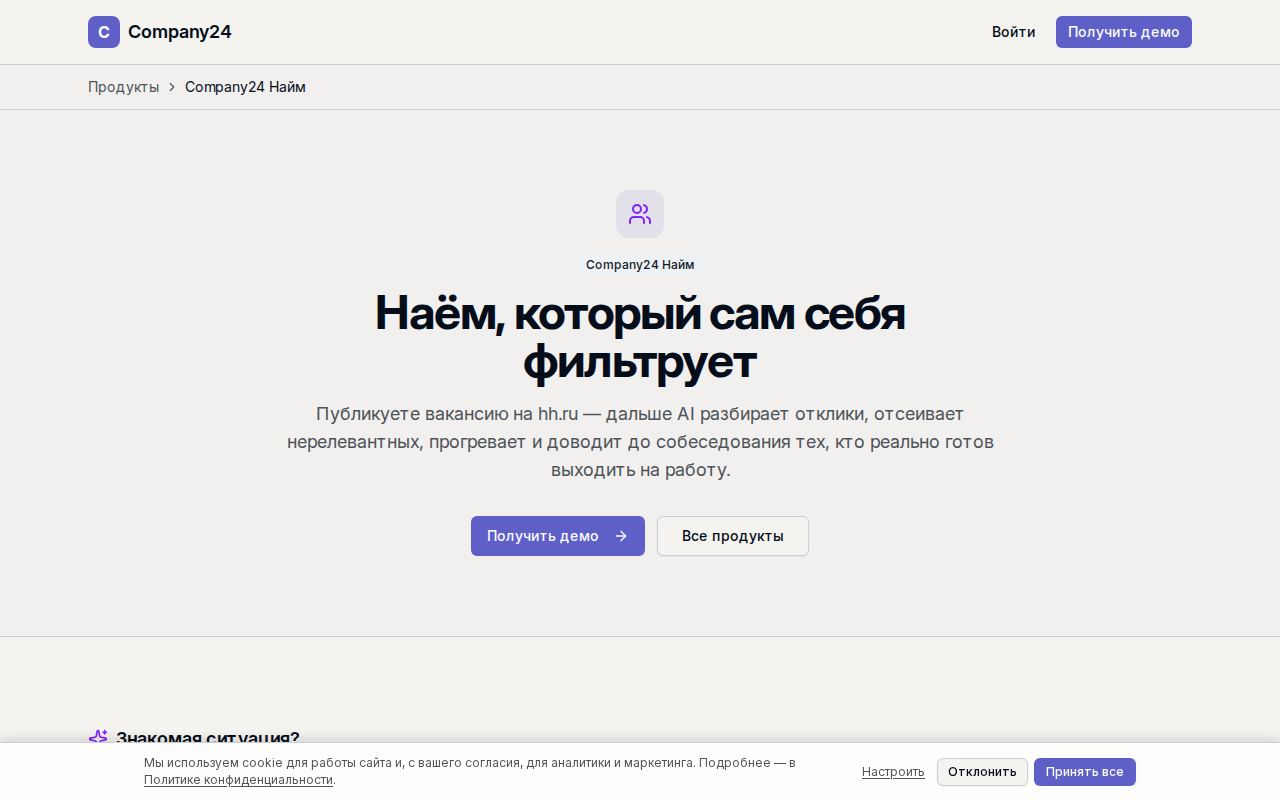This screenshot has height=800, width=1280.
Task: Click the users icon above the headline
Action: [x=640, y=214]
